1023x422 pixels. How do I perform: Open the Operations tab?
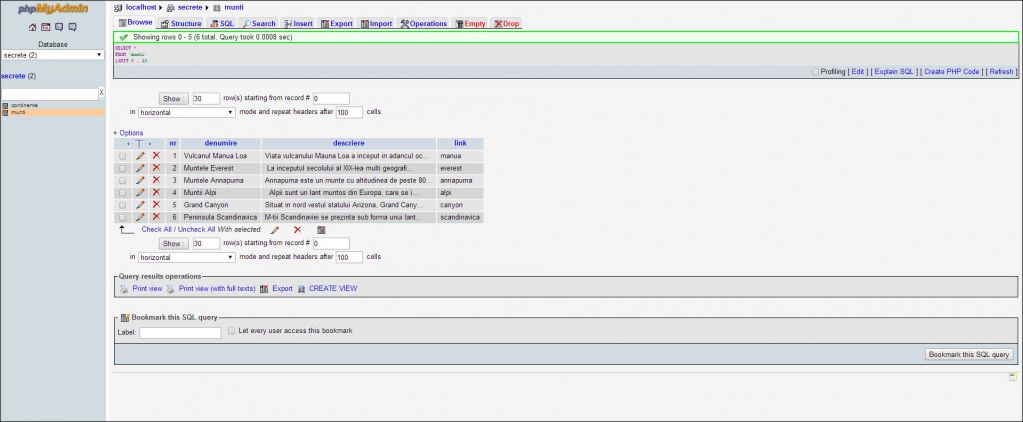click(423, 23)
